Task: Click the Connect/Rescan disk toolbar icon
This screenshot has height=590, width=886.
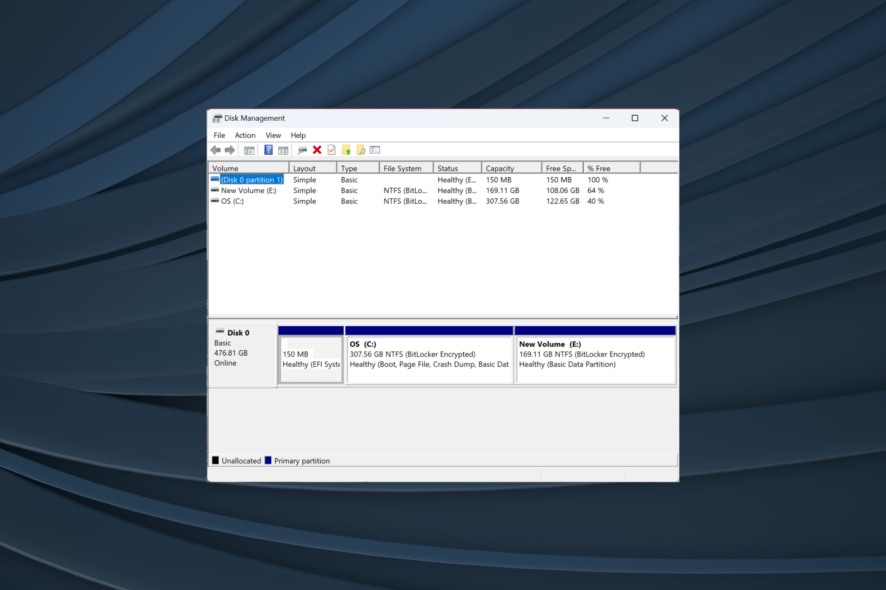Action: [x=302, y=150]
